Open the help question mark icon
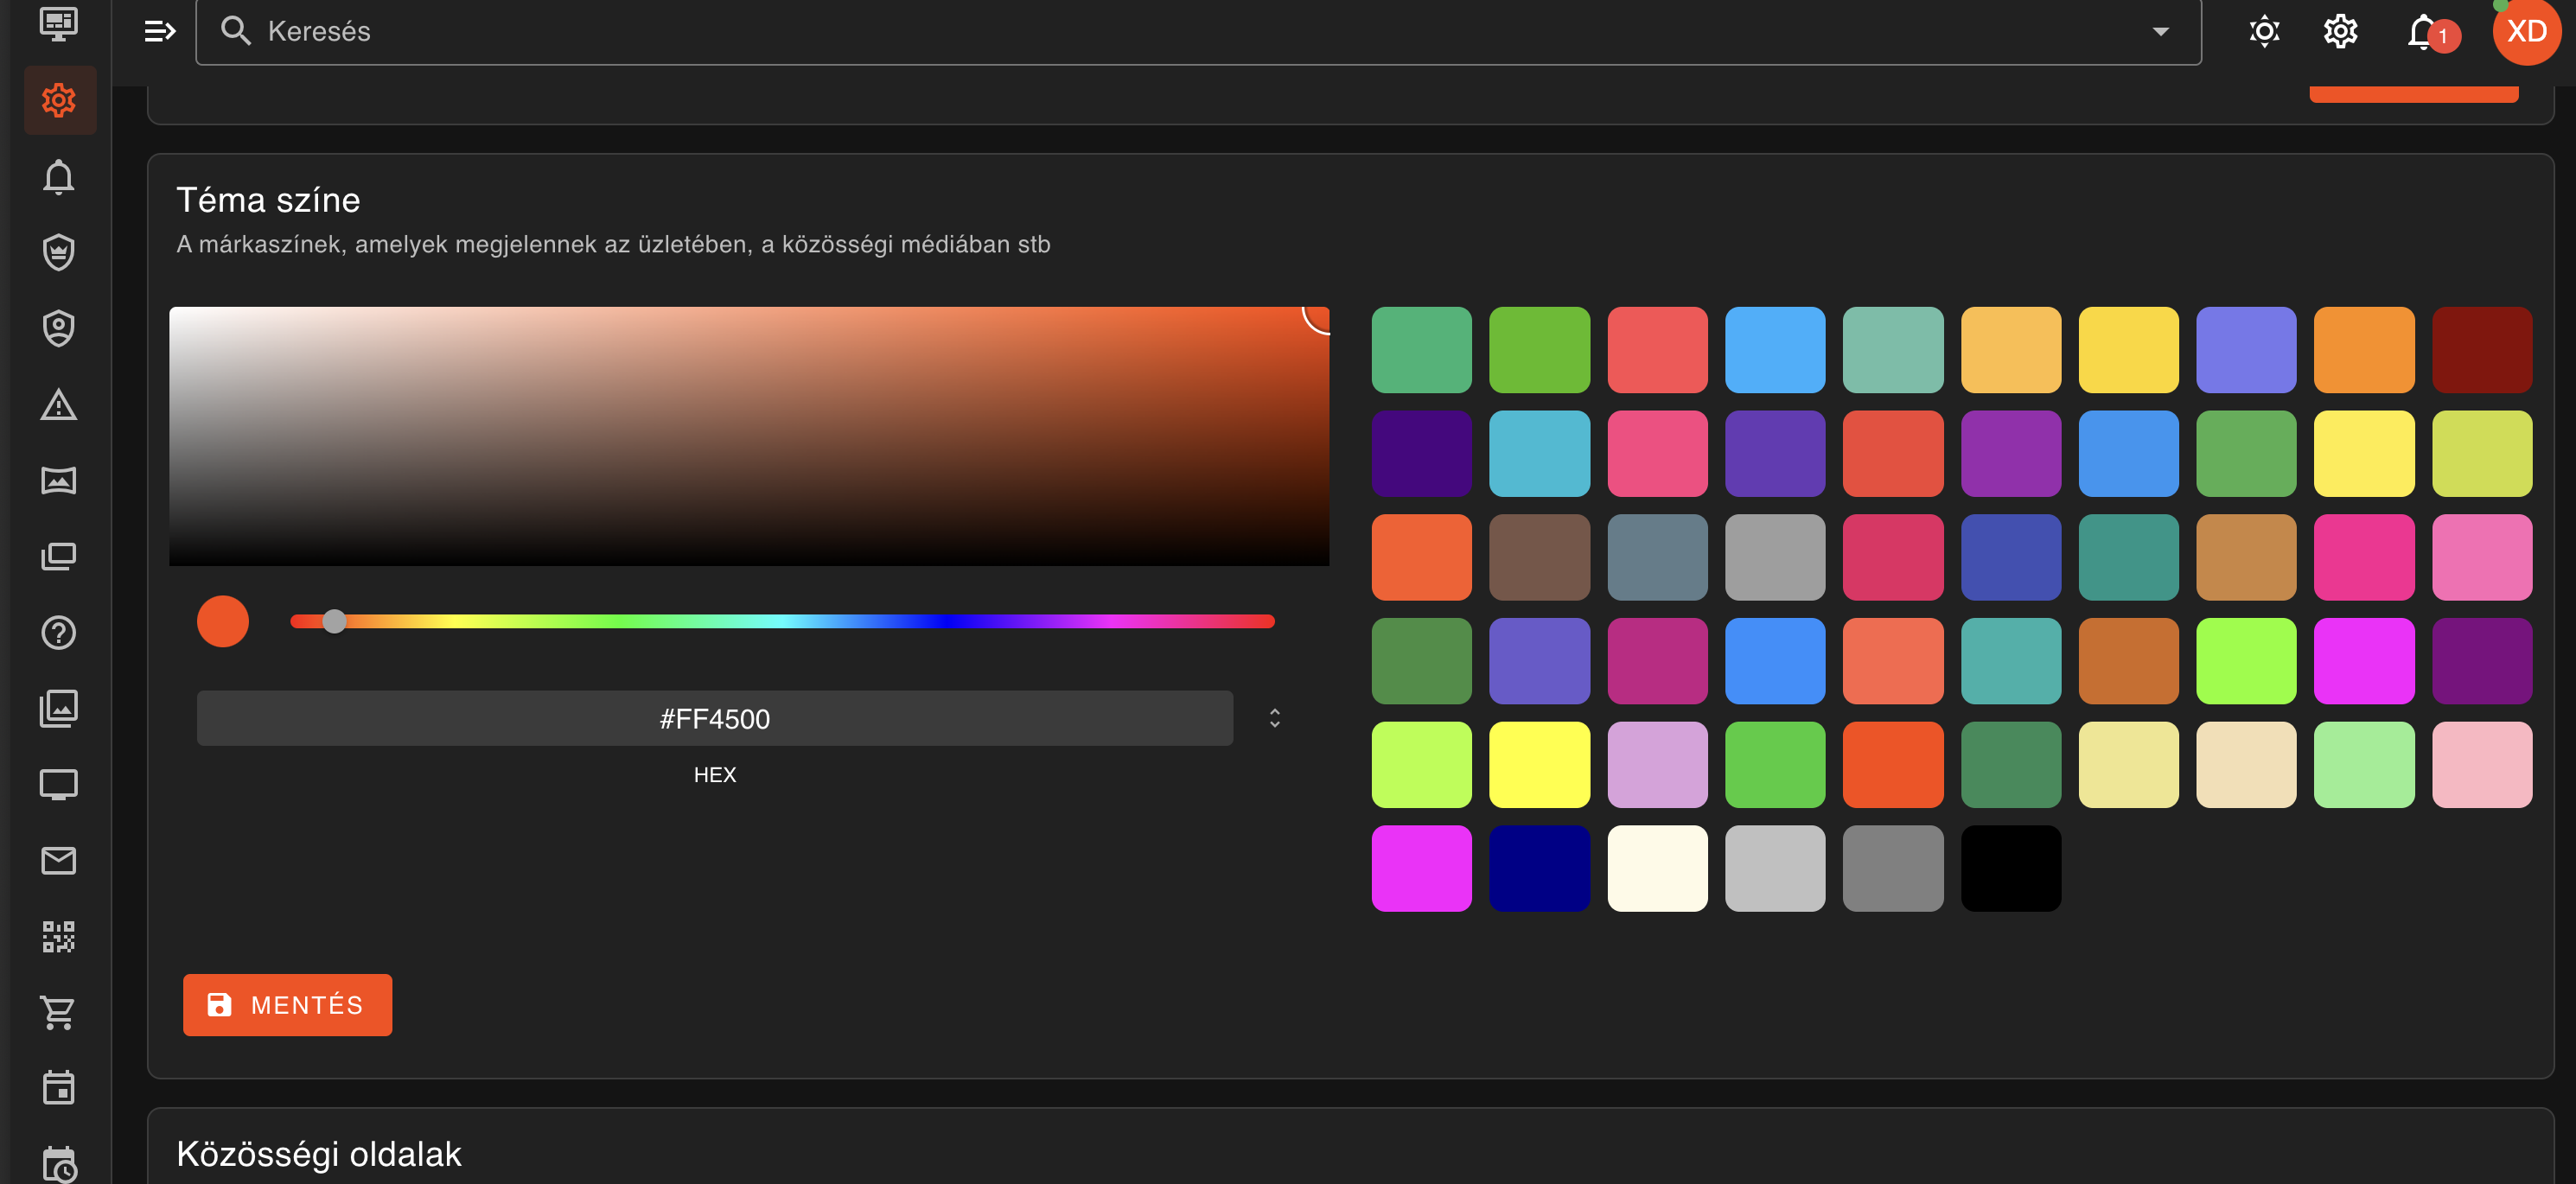 tap(58, 632)
